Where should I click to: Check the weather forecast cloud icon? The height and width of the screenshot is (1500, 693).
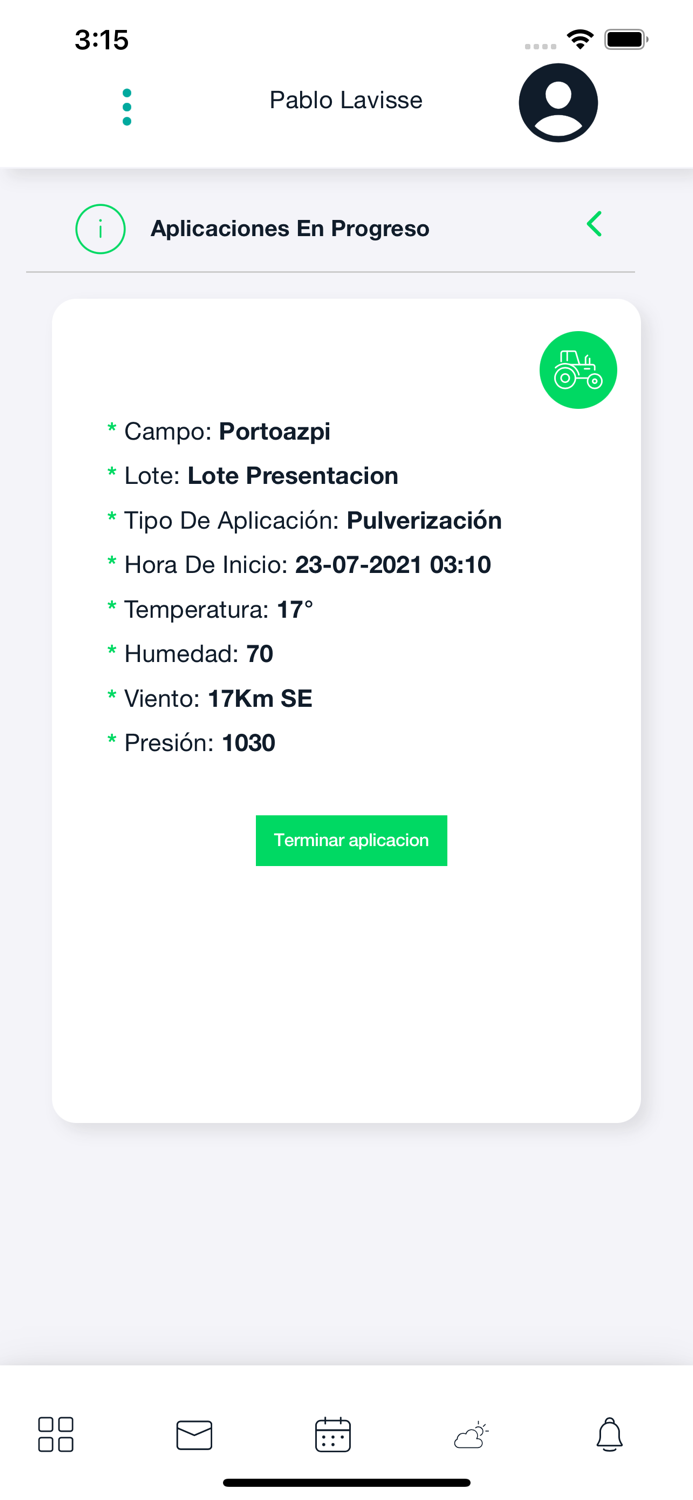point(471,1434)
